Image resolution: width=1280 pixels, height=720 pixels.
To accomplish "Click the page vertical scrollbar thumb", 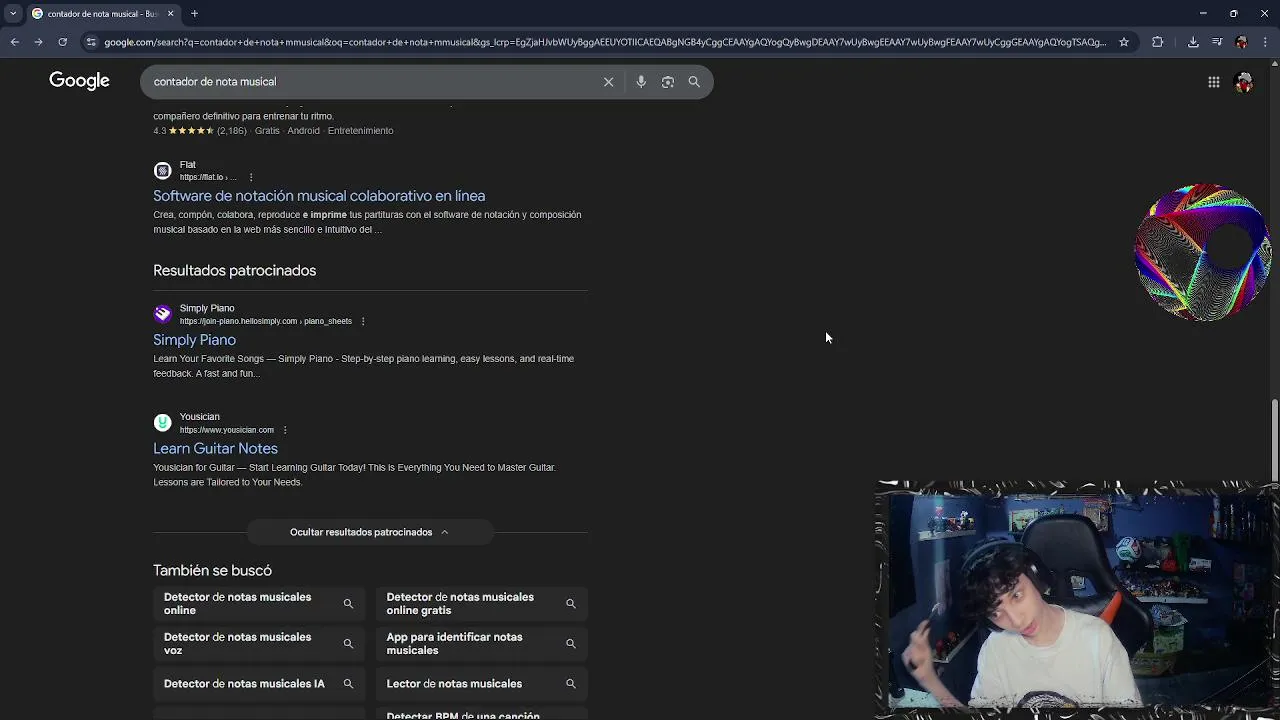I will [1274, 440].
